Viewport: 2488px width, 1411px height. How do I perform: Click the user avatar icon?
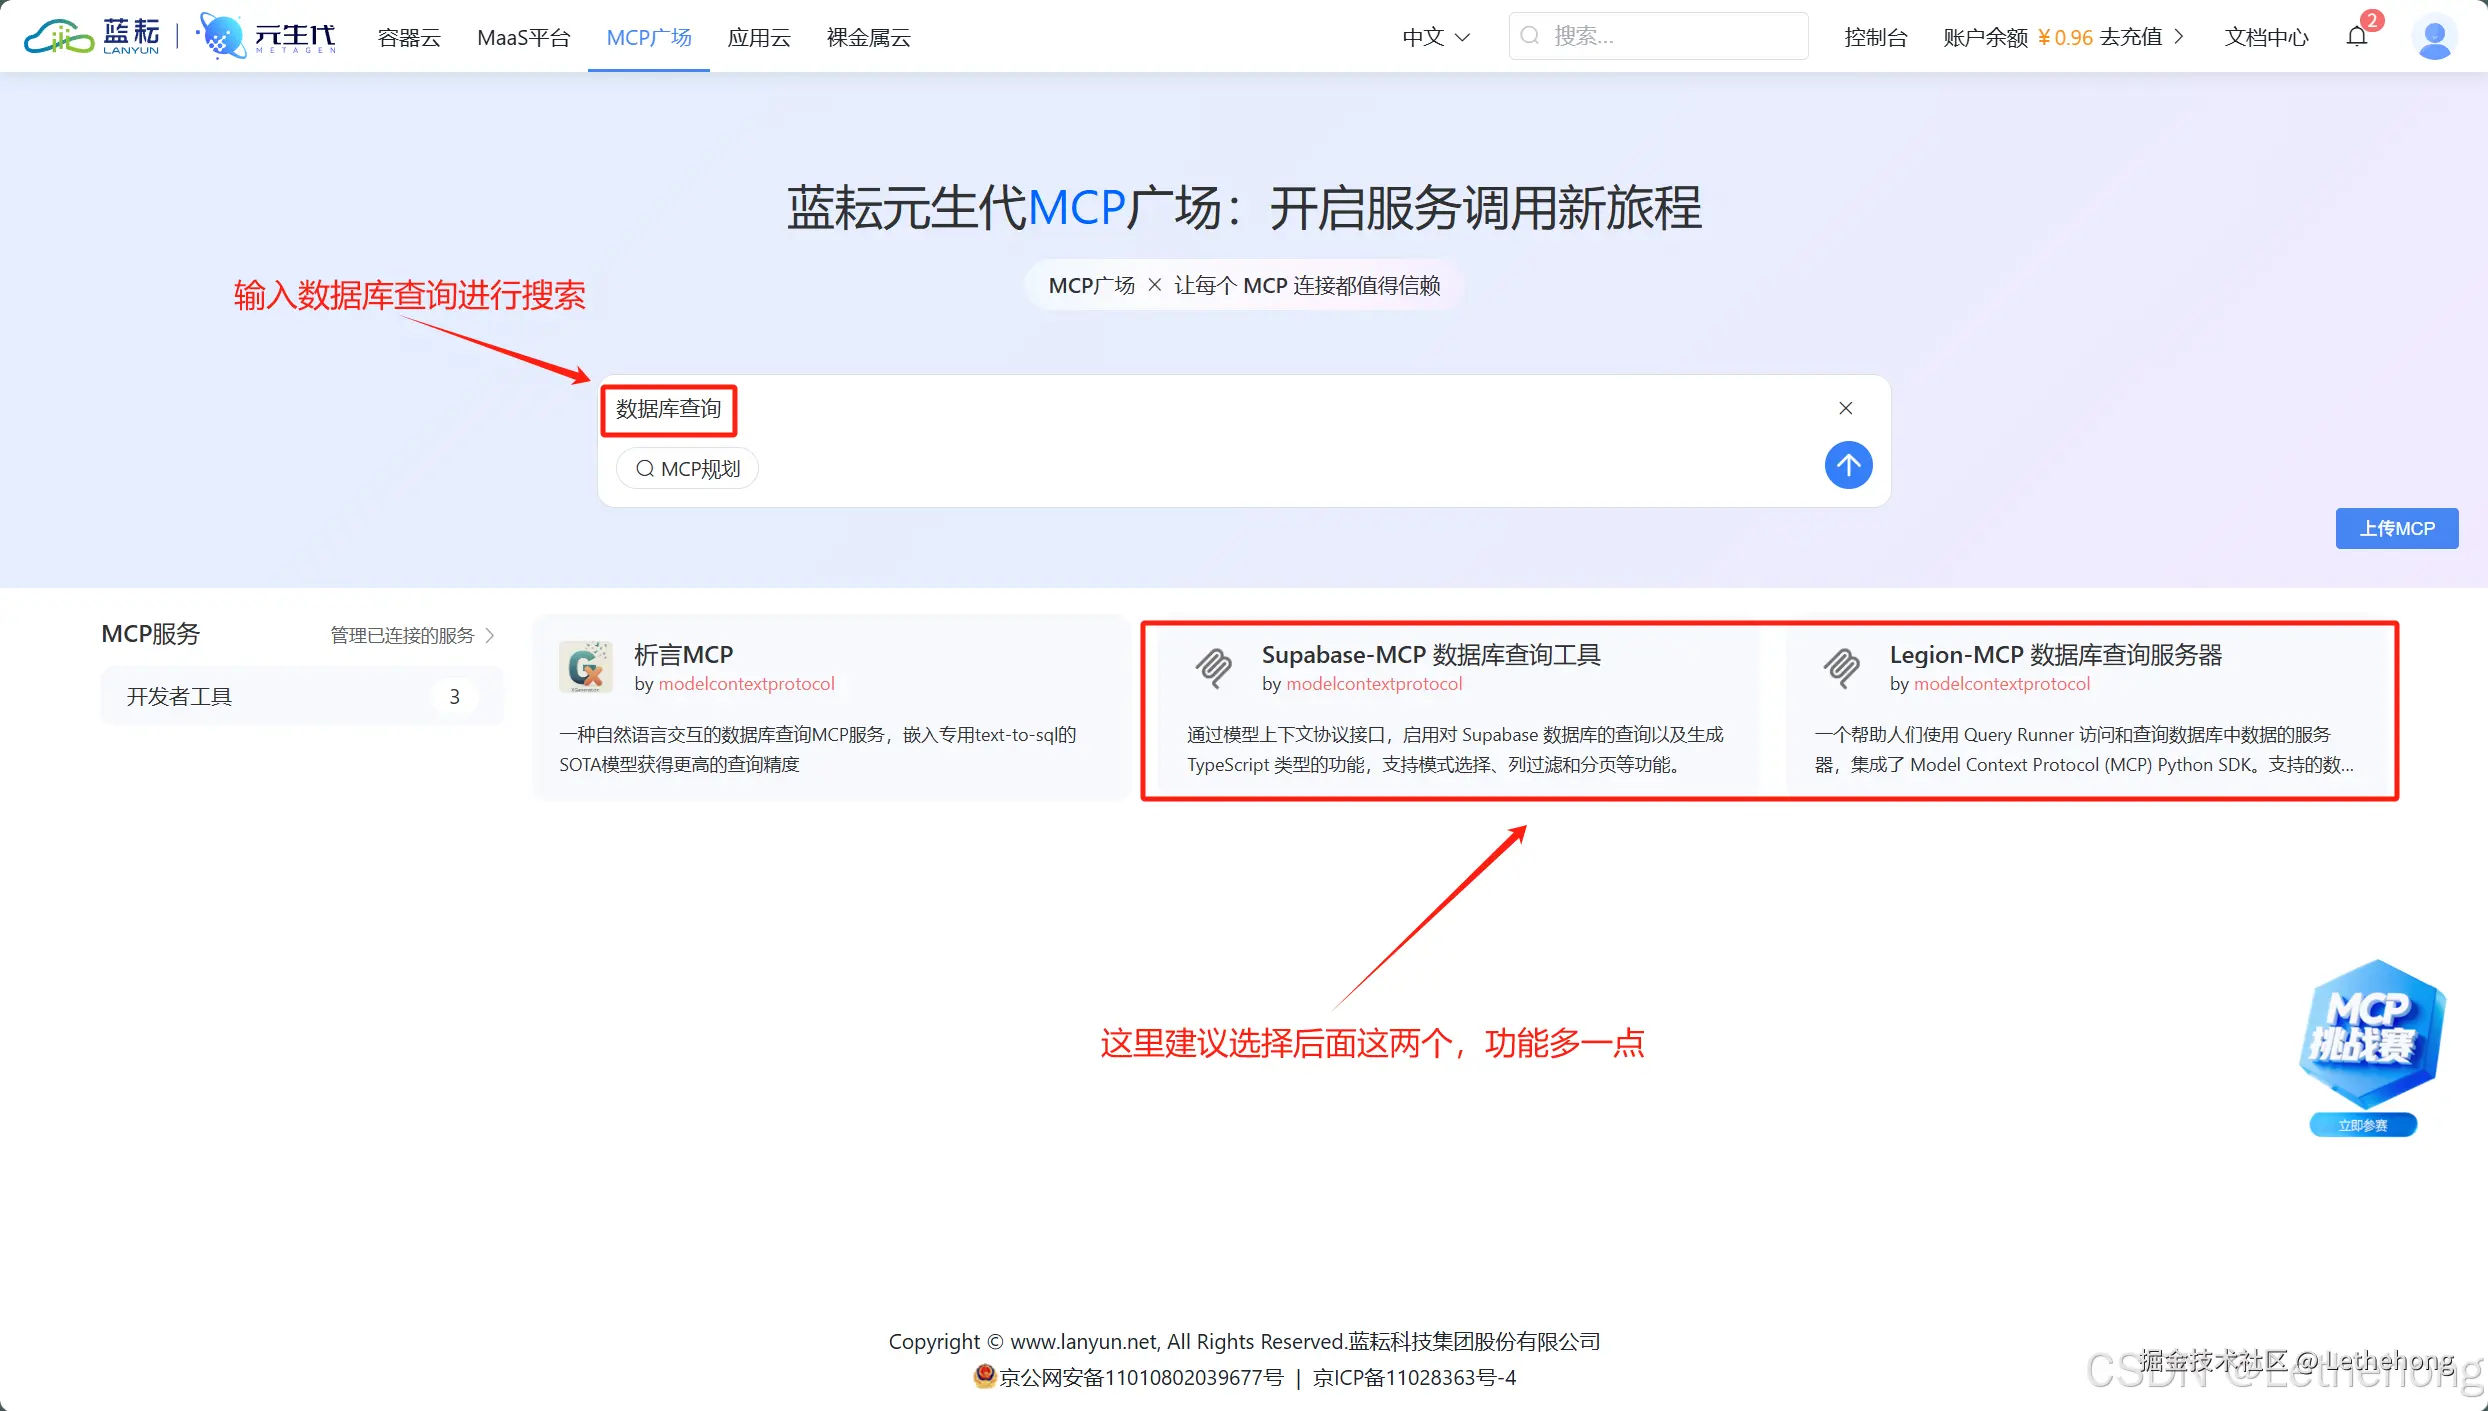click(x=2434, y=38)
